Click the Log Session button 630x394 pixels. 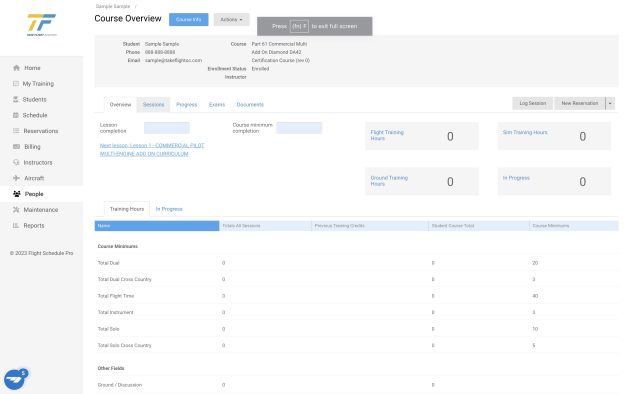click(532, 103)
